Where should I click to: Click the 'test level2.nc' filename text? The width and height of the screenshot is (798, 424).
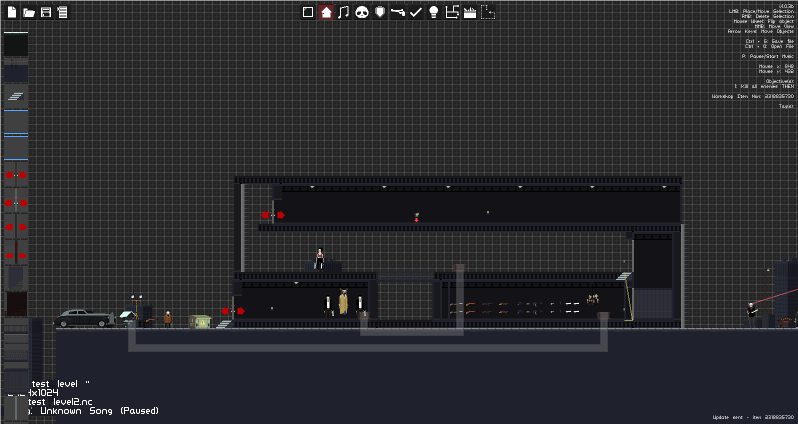tap(61, 402)
